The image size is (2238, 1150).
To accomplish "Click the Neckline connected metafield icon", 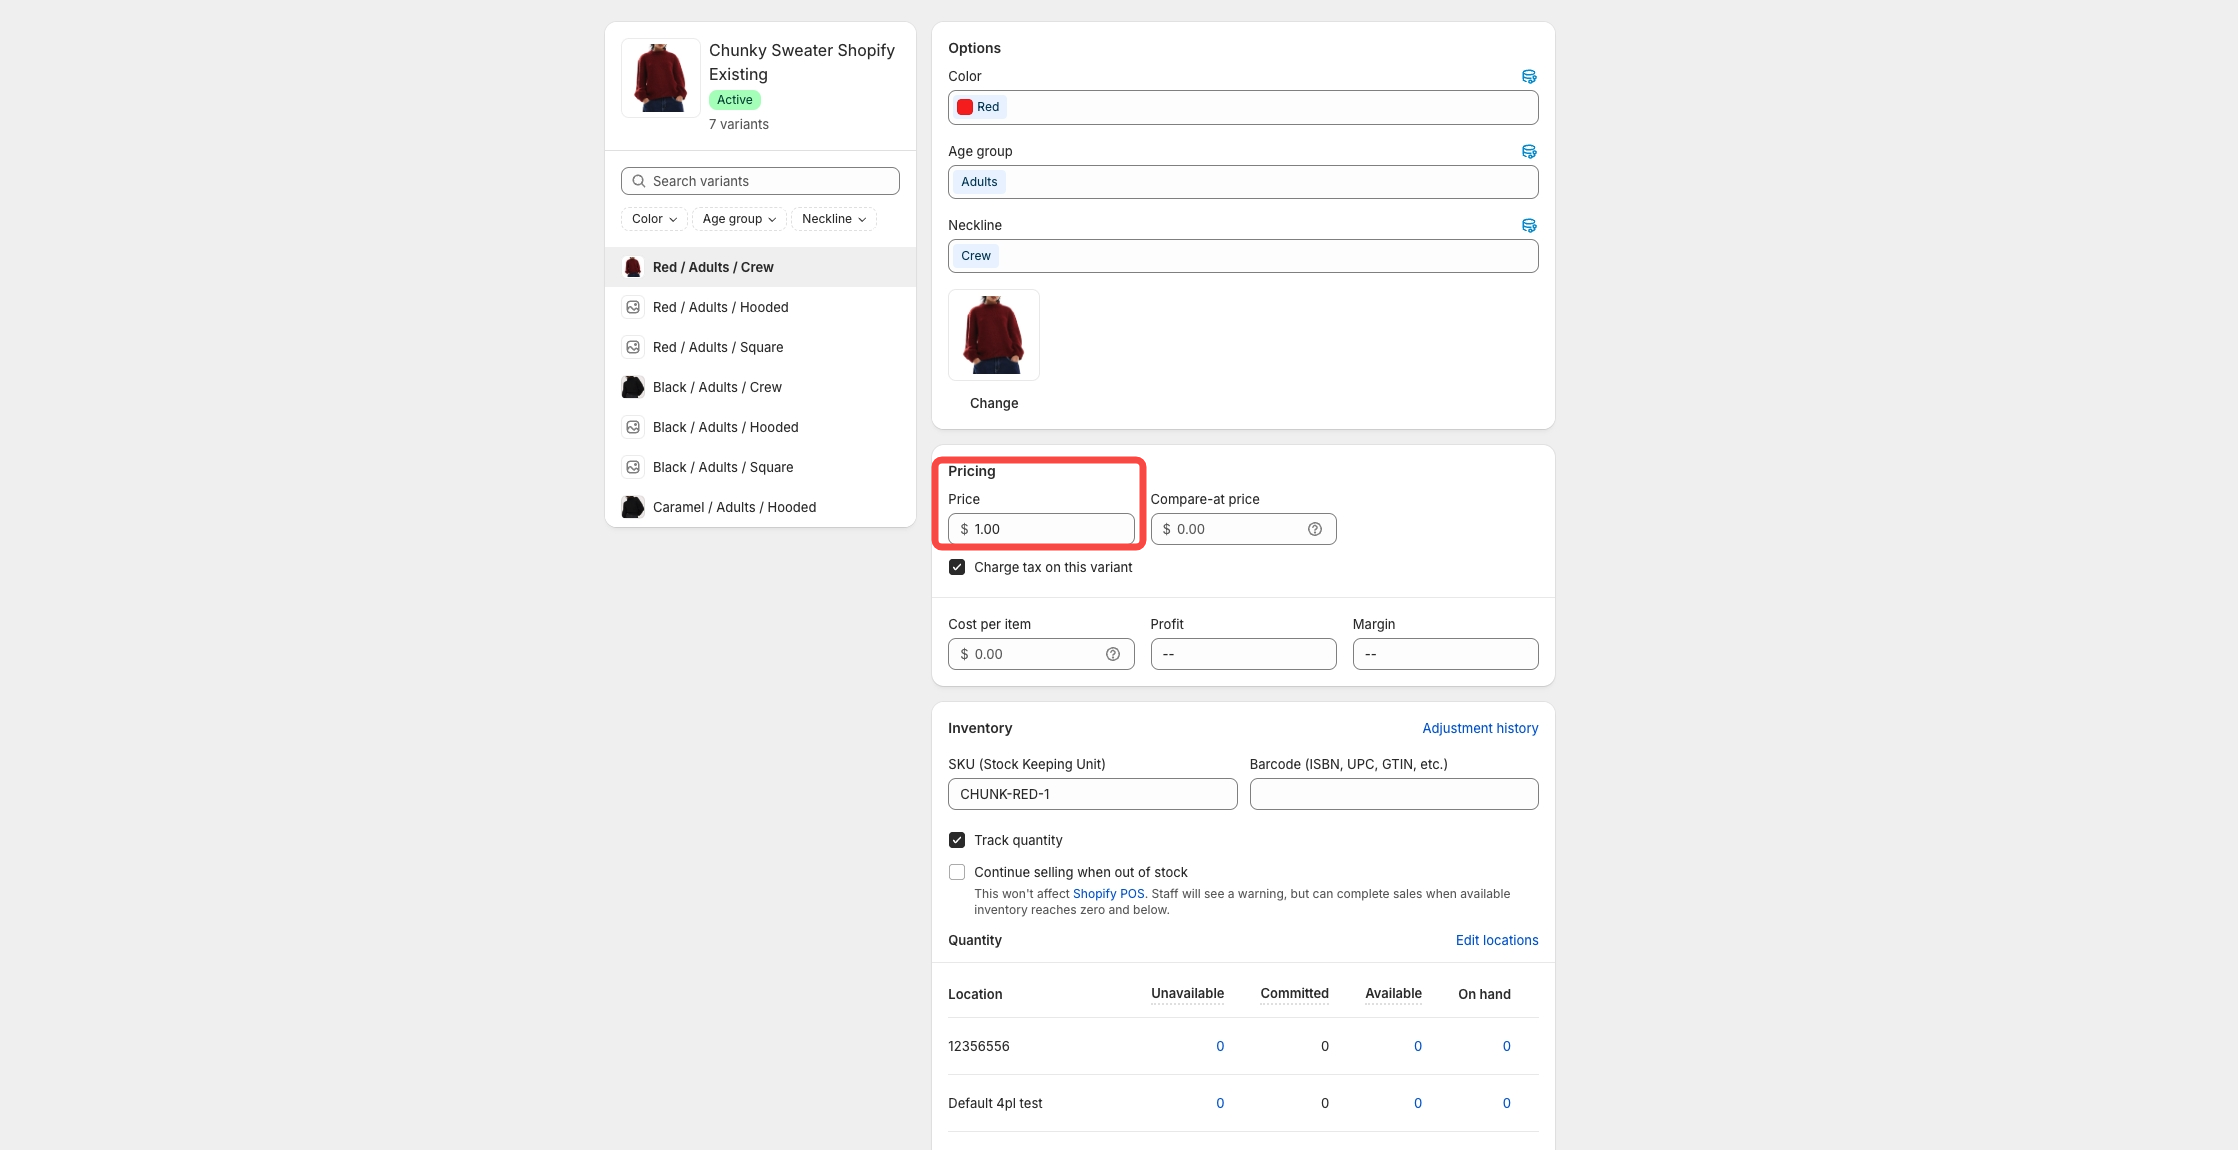I will pos(1528,226).
